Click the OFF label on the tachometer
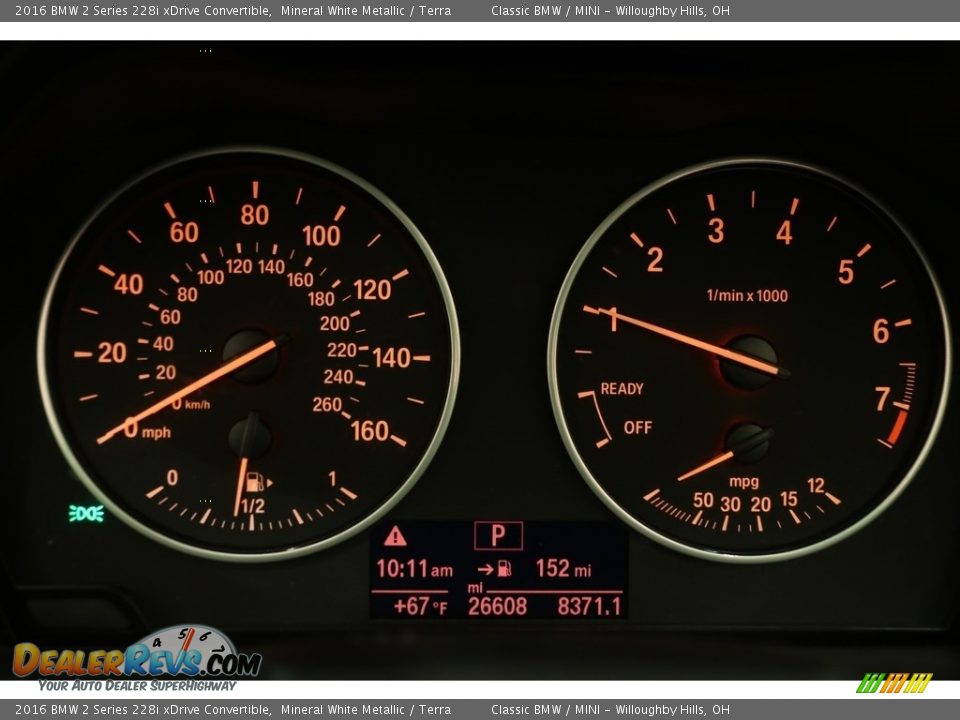 (x=637, y=428)
